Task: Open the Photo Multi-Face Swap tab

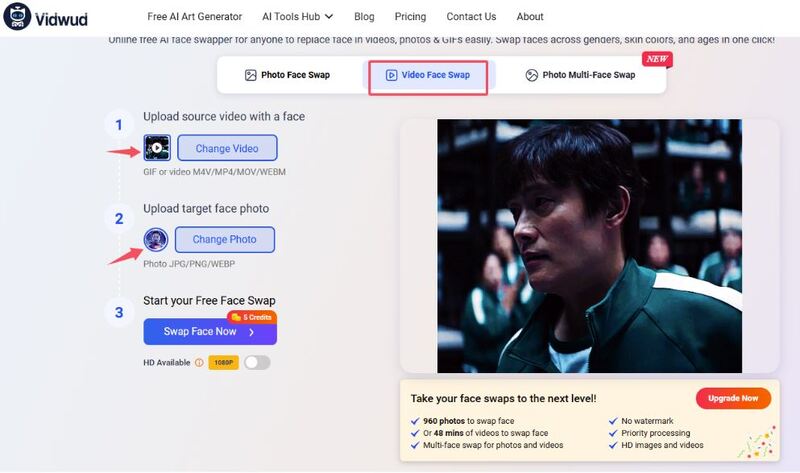Action: (x=580, y=75)
